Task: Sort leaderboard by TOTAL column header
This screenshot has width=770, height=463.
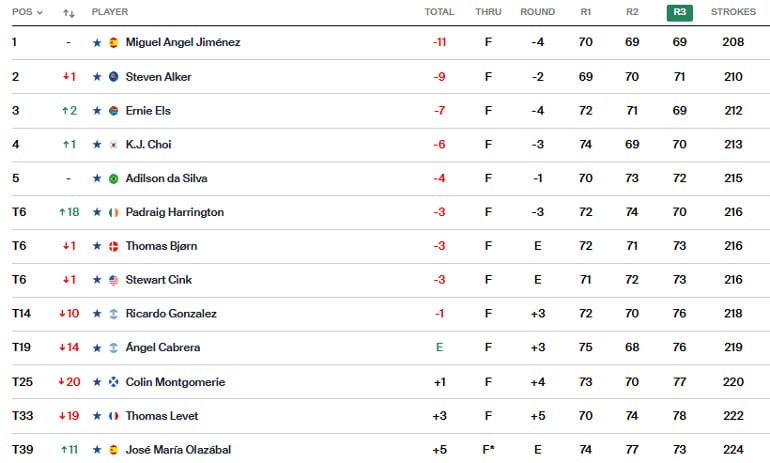Action: tap(439, 12)
